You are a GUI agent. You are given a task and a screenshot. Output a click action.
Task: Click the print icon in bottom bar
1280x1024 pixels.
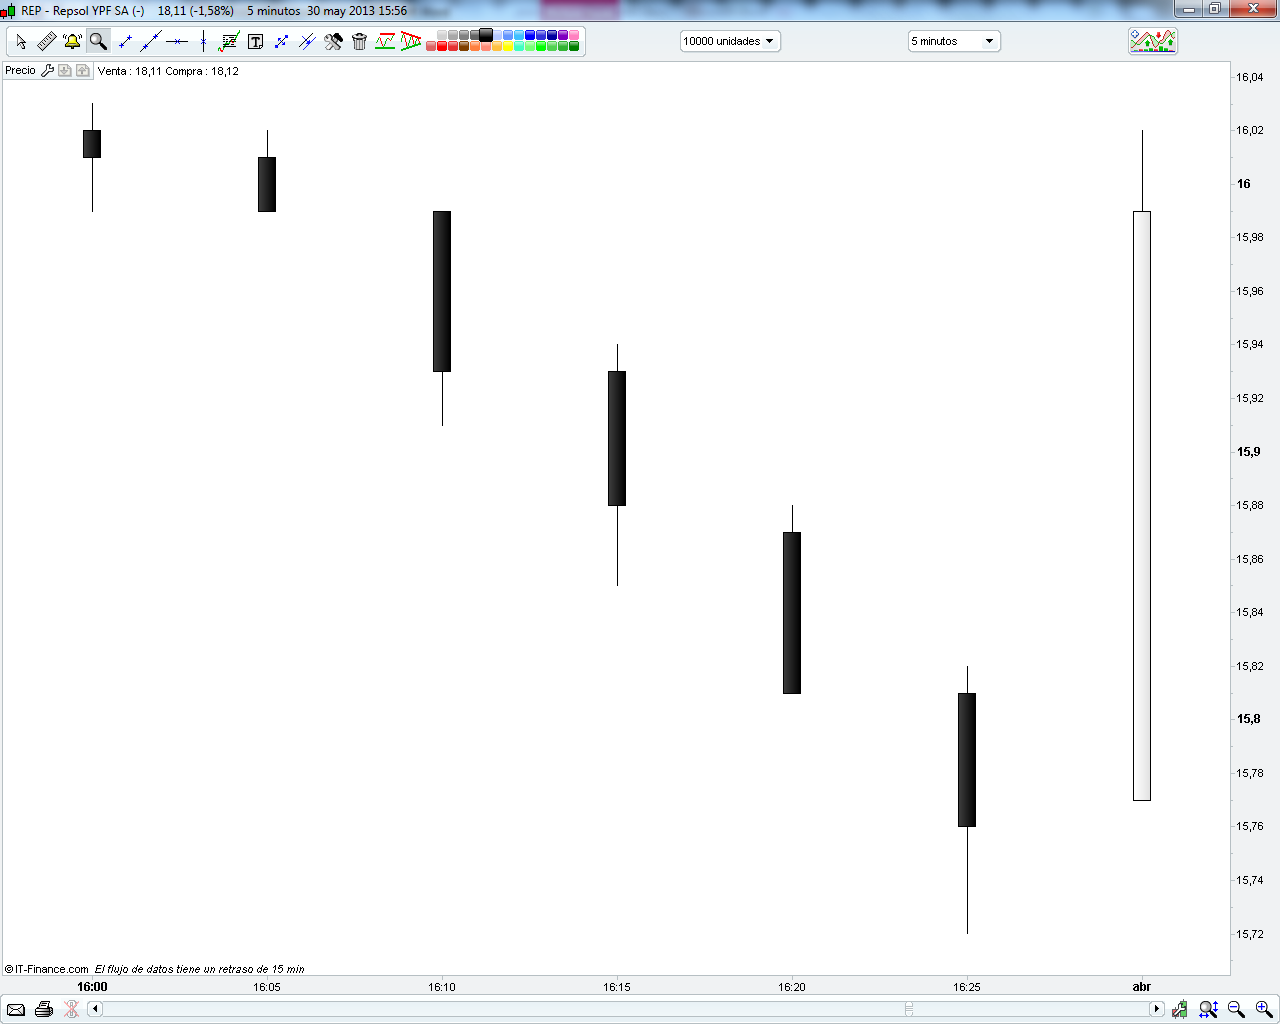tap(43, 1009)
